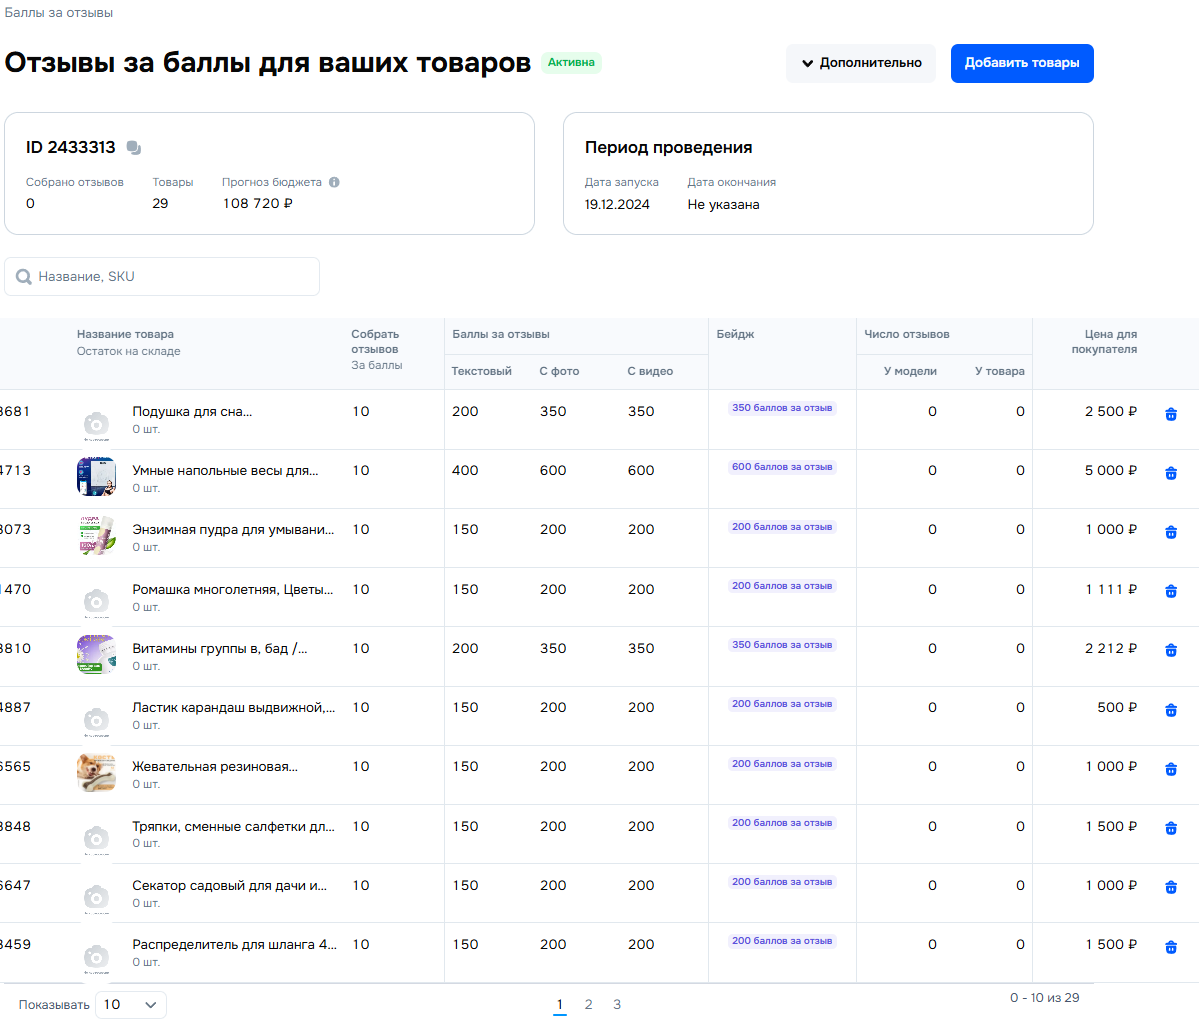The image size is (1199, 1023).
Task: Go to page 3
Action: (616, 1005)
